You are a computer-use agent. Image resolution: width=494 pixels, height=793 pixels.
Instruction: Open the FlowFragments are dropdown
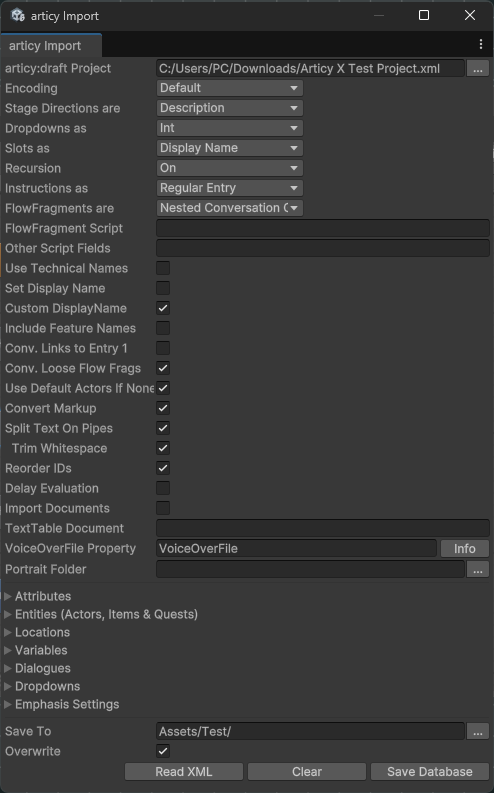230,208
